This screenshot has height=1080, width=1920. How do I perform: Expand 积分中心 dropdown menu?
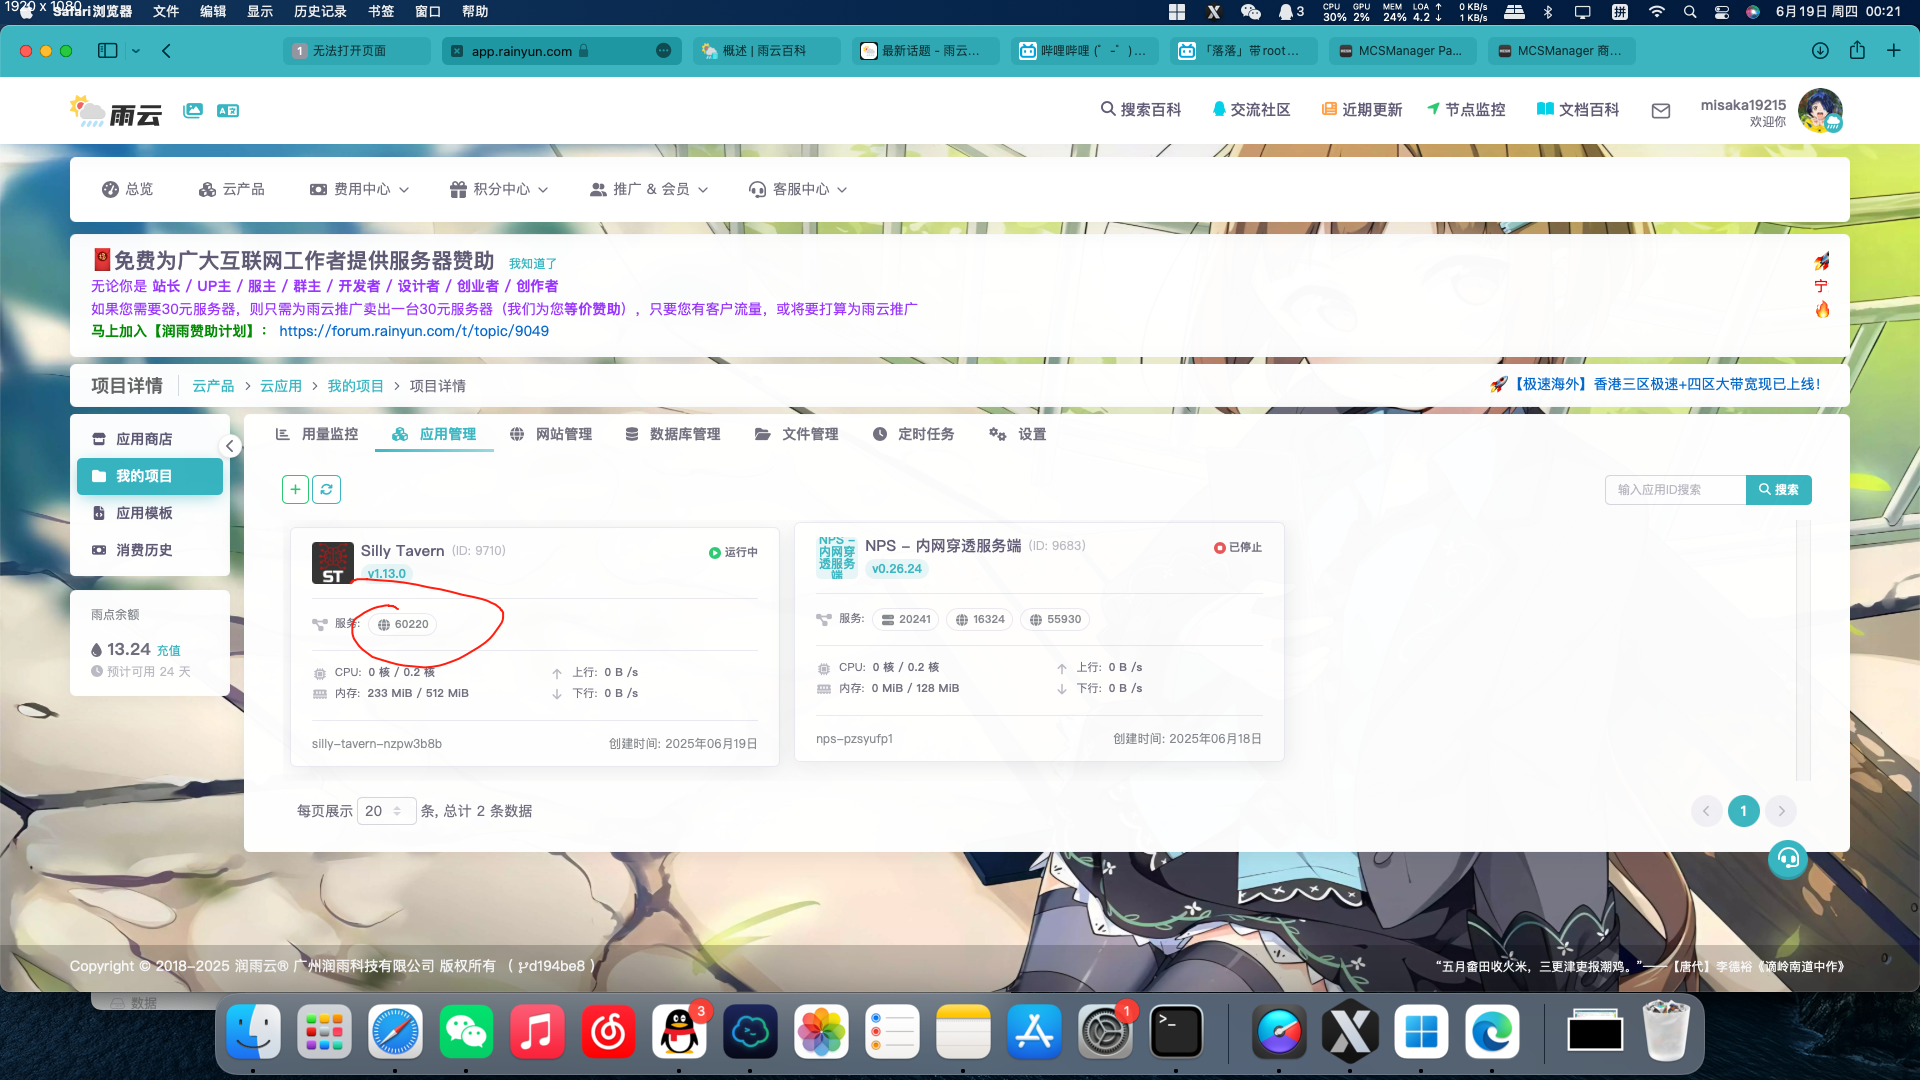(499, 189)
